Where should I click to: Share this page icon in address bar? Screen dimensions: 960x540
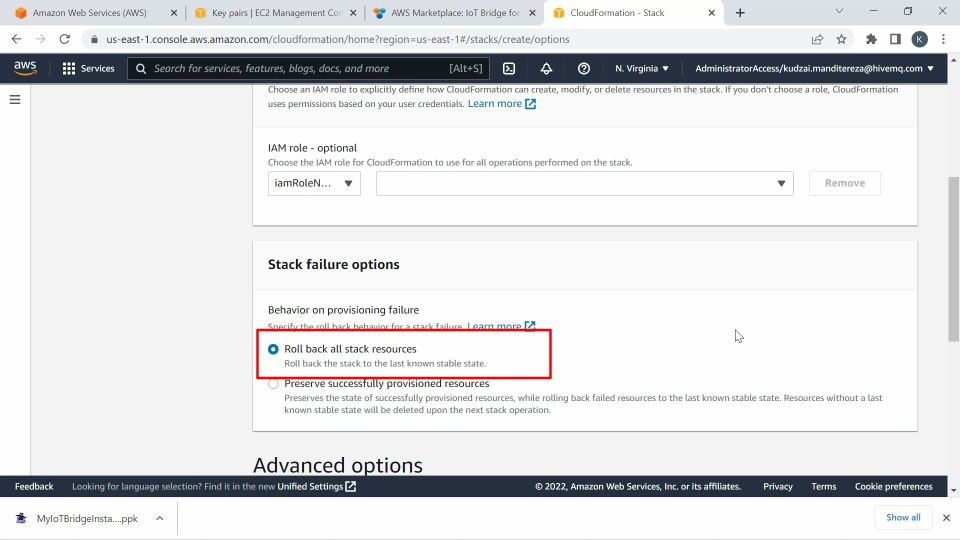pyautogui.click(x=817, y=39)
